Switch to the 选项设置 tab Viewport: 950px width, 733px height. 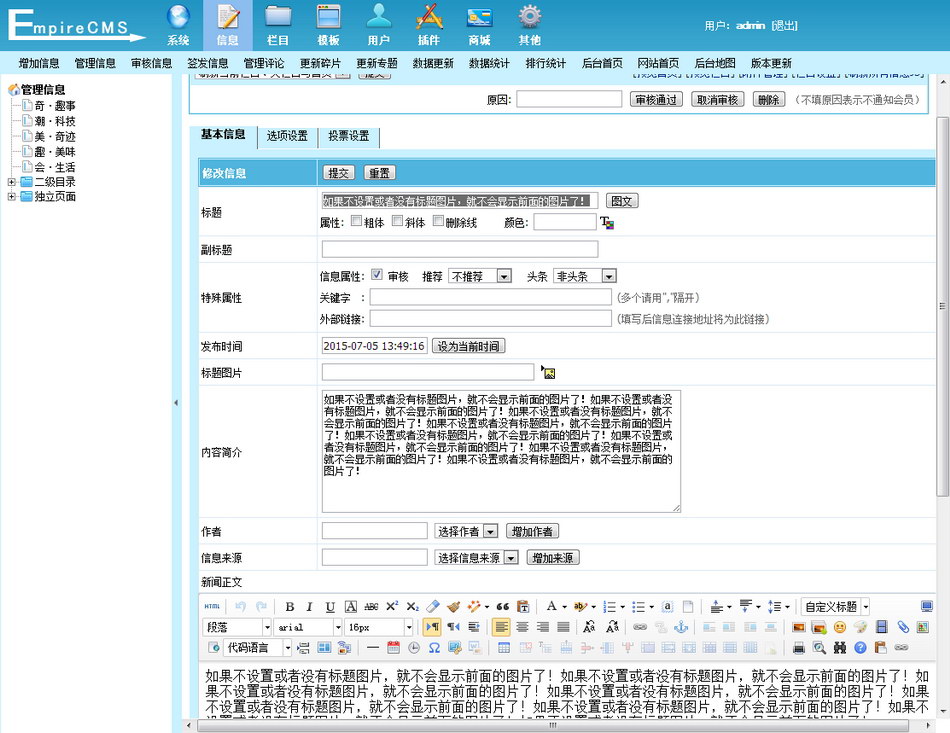[x=287, y=136]
